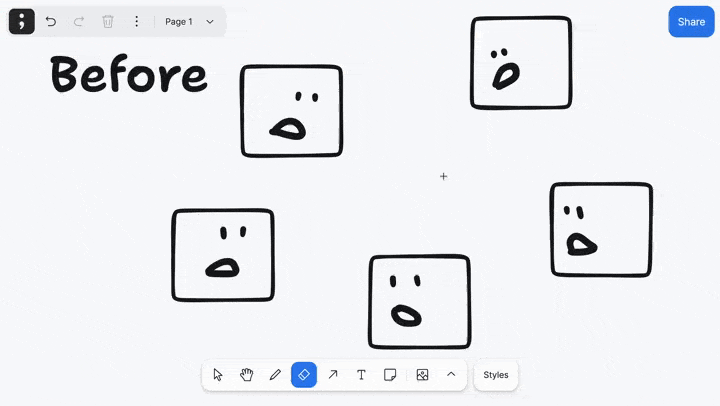Open the Image asset tool
This screenshot has height=406, width=720.
(422, 375)
